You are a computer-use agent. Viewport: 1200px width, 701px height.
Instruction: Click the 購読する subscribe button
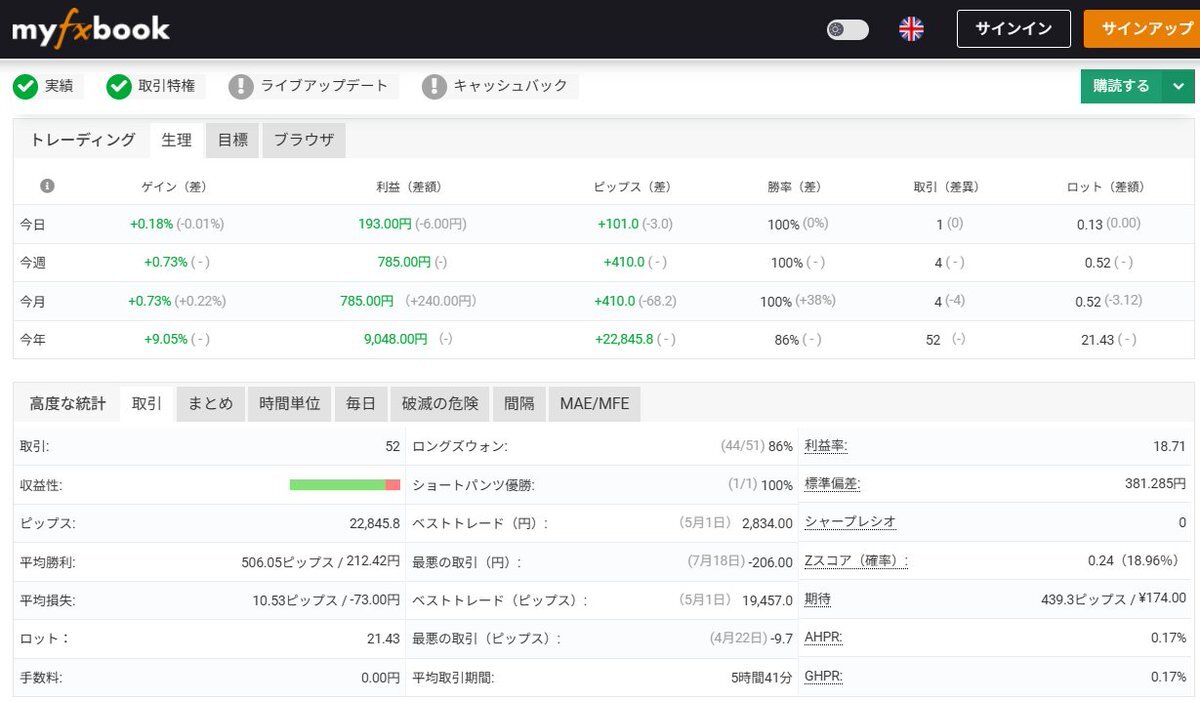coord(1121,86)
